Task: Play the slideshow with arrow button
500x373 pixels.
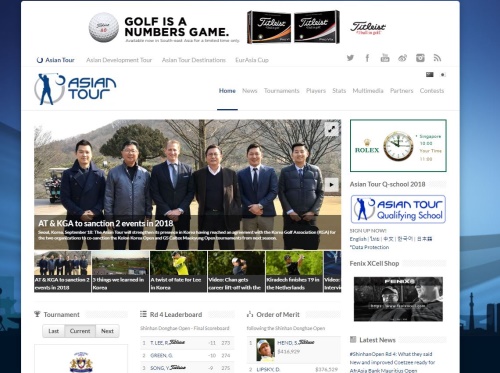Action: coord(332,184)
